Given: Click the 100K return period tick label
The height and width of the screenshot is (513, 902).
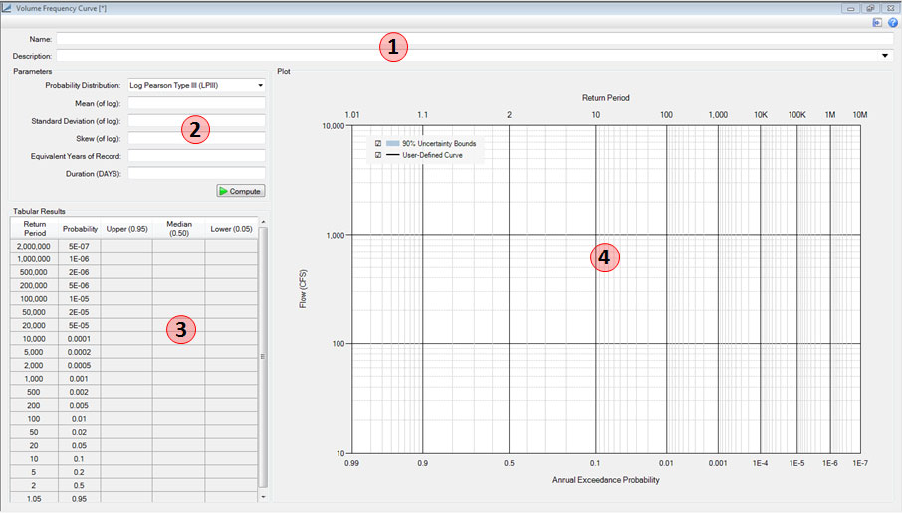Looking at the screenshot, I should coord(797,115).
